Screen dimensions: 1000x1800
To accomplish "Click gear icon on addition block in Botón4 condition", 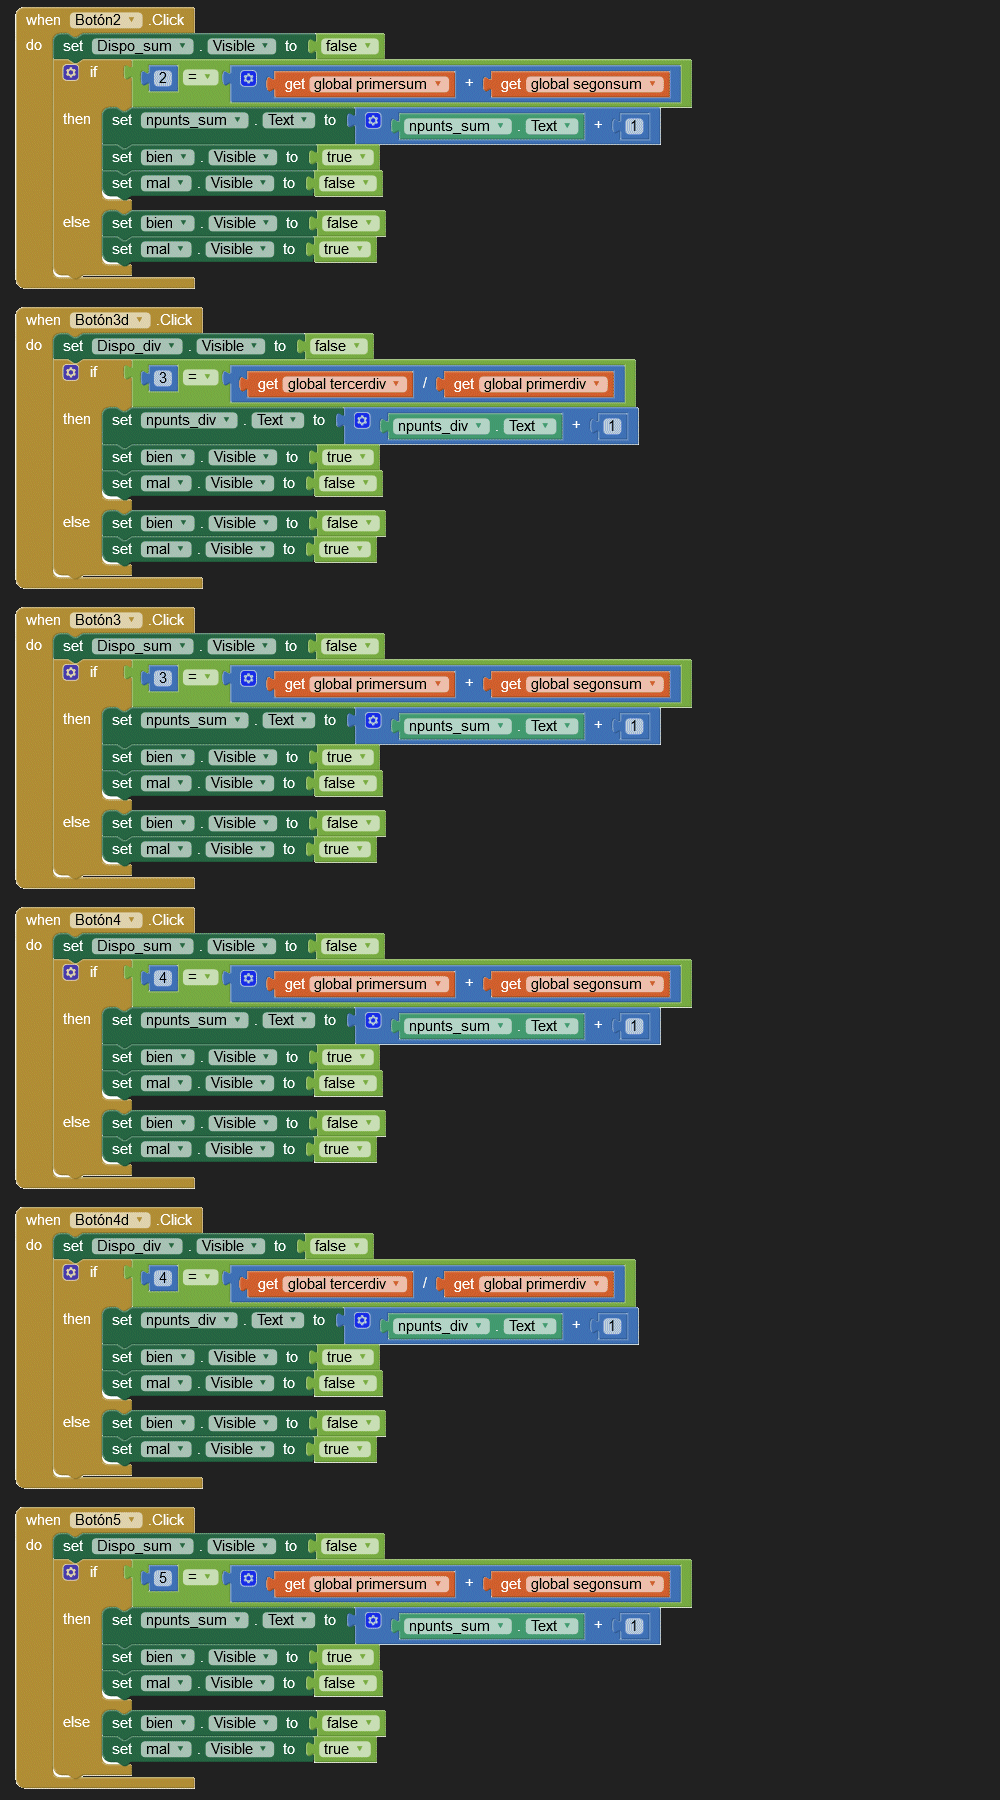I will click(x=249, y=979).
